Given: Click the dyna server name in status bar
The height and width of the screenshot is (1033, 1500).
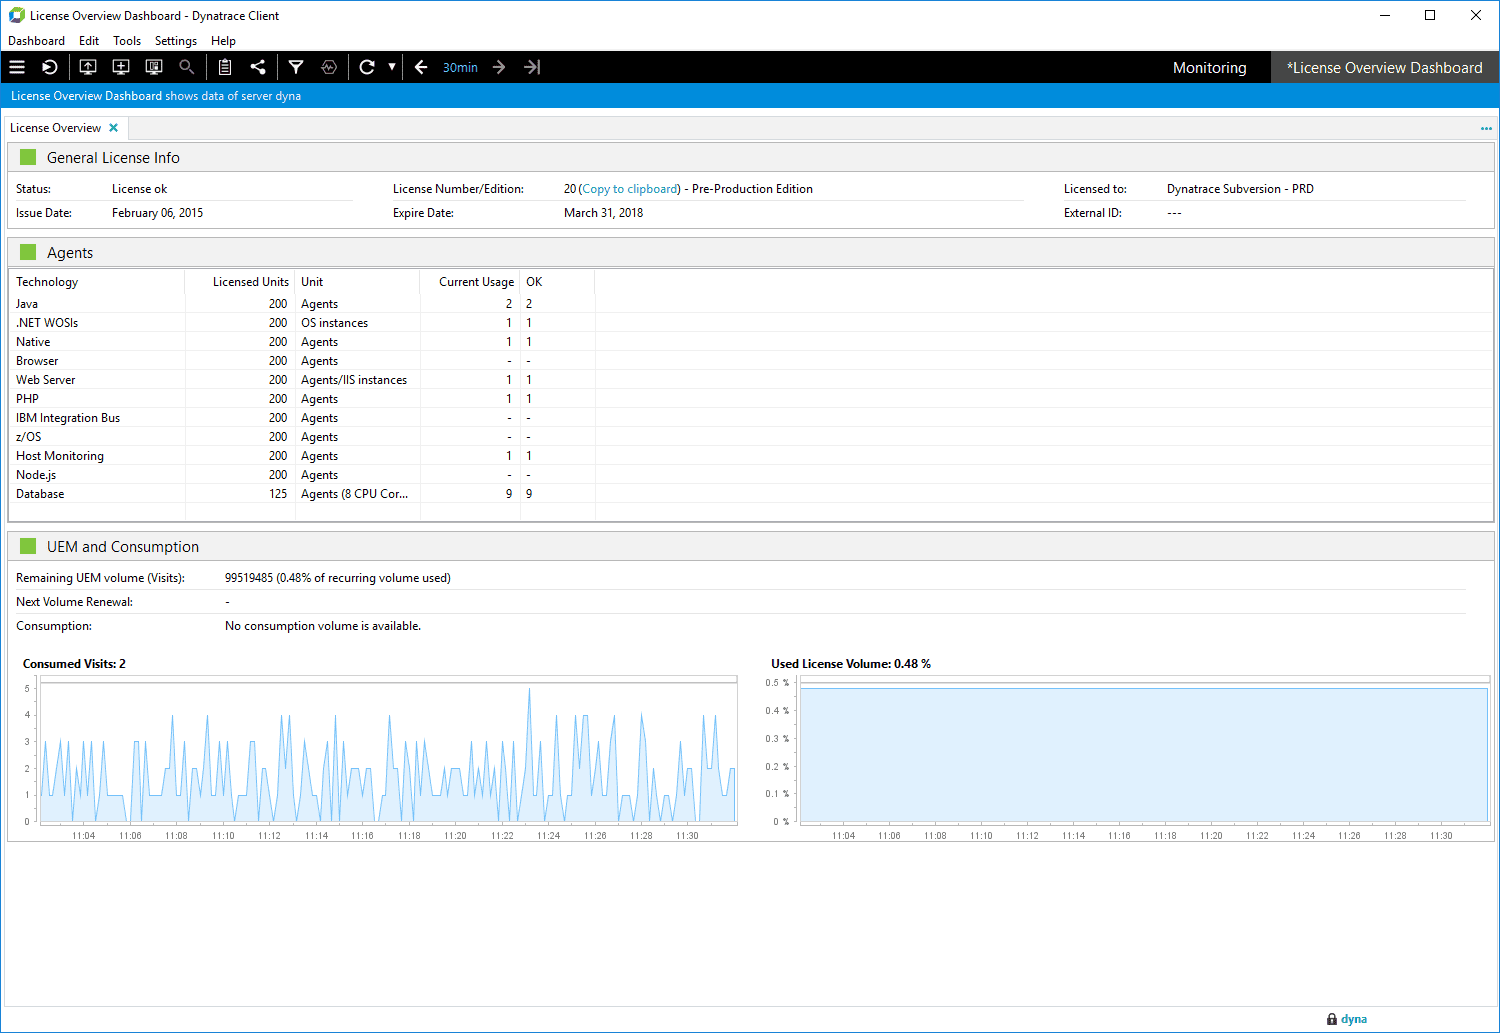Looking at the screenshot, I should click(x=1354, y=1019).
